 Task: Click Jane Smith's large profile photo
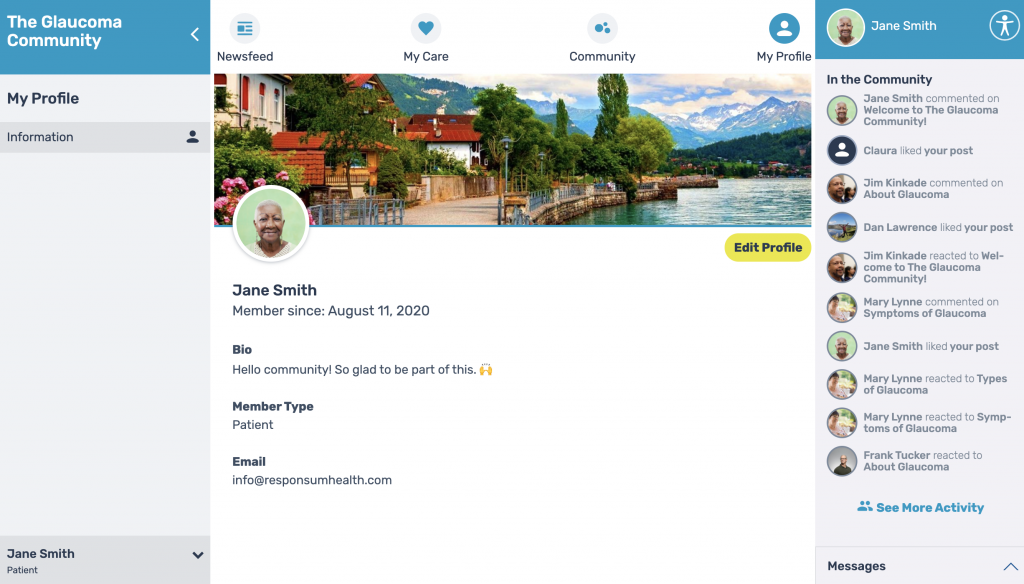270,223
